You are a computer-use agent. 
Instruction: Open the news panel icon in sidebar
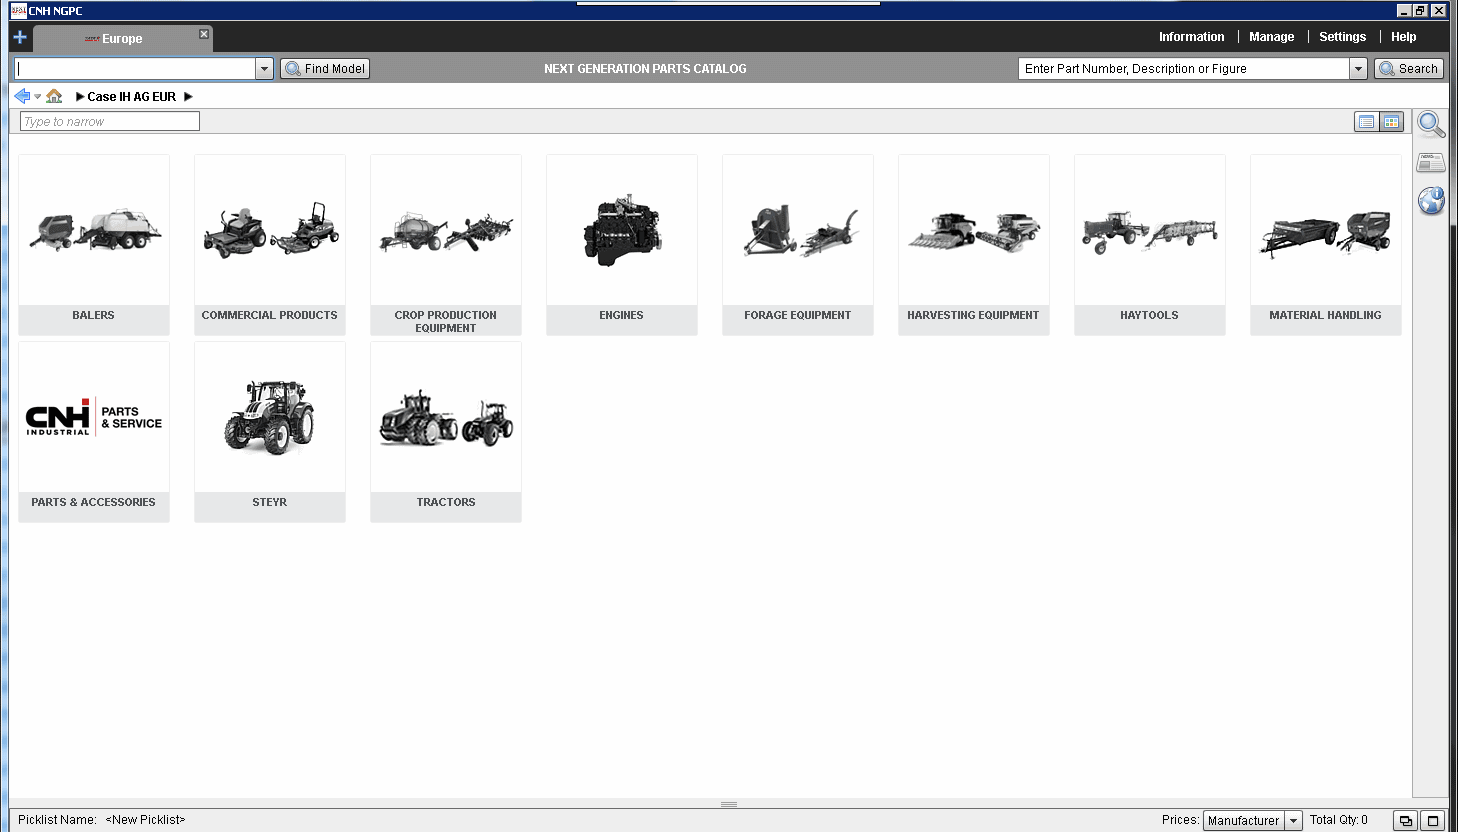coord(1431,162)
